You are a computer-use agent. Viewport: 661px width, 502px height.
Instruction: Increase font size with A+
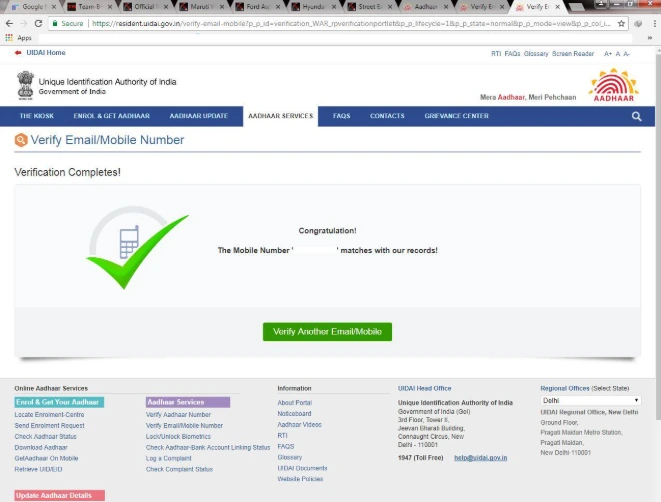(x=607, y=54)
